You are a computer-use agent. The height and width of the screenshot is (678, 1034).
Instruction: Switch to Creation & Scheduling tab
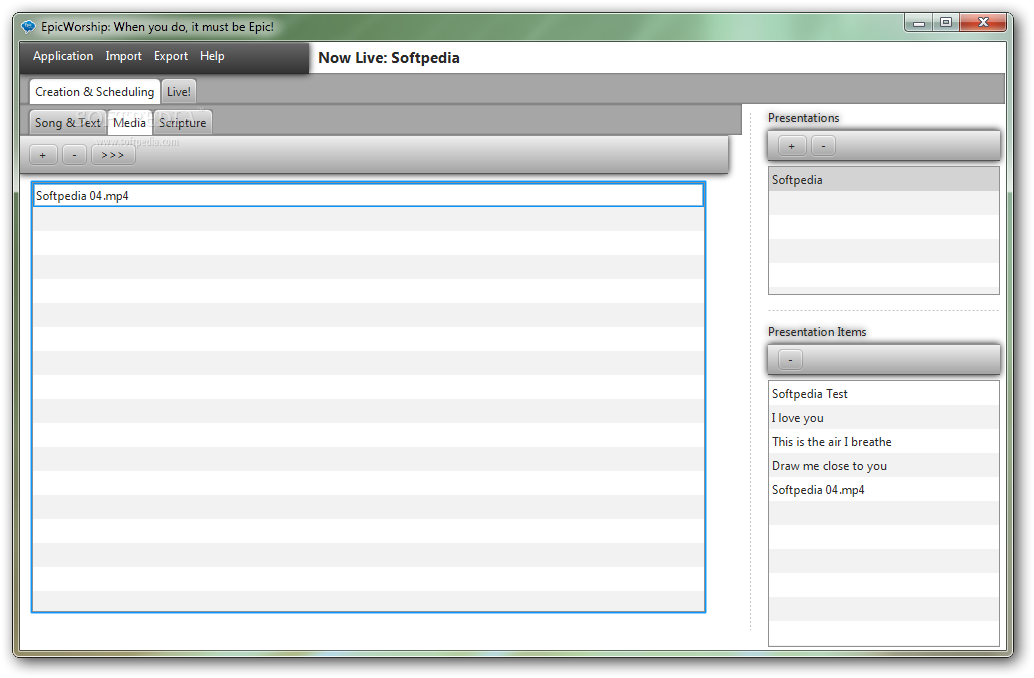pos(94,92)
